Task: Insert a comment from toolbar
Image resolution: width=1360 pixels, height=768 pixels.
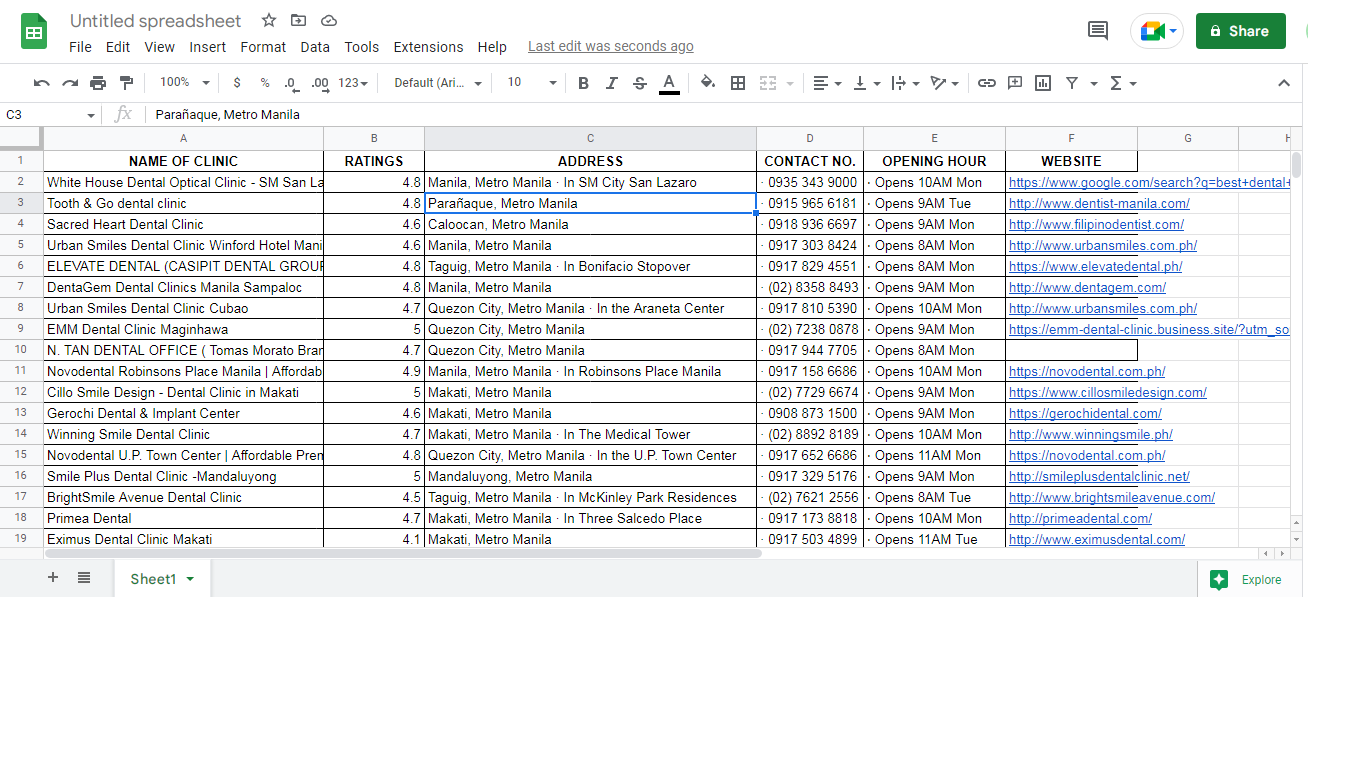Action: click(1015, 83)
